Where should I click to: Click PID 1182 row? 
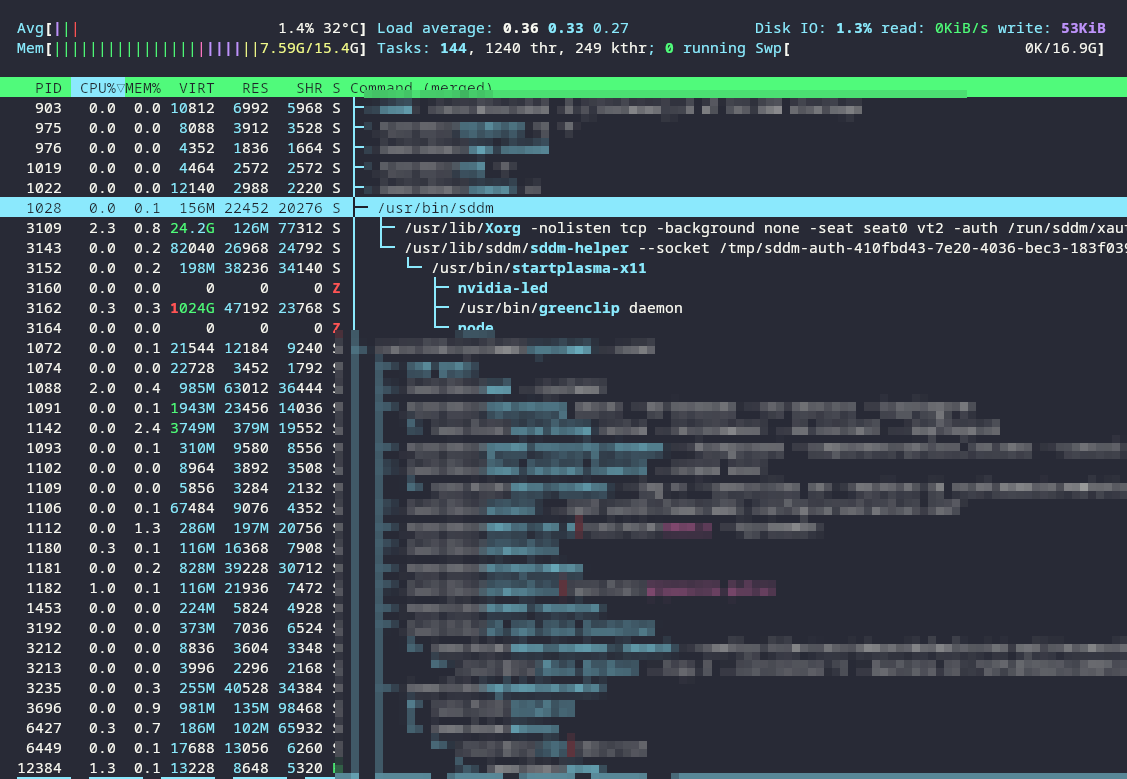(x=564, y=589)
